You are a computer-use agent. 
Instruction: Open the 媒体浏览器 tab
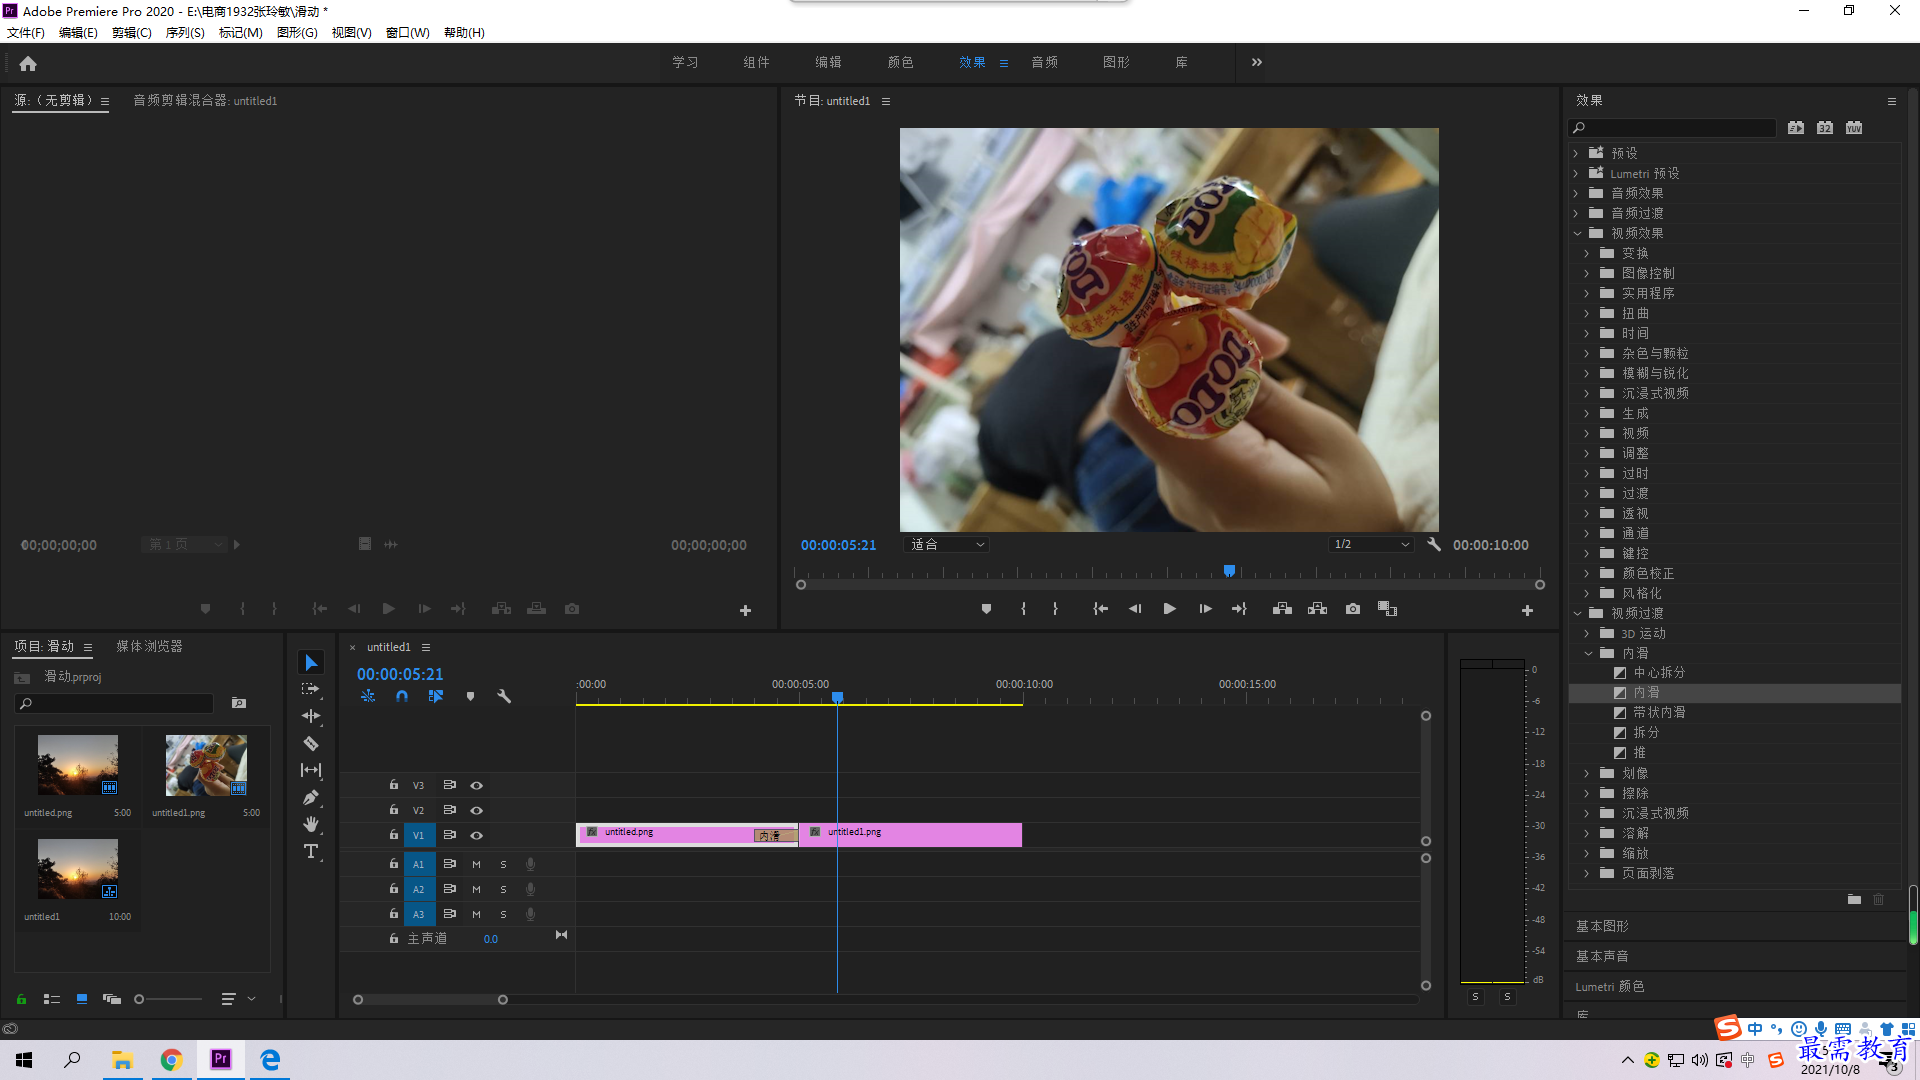[x=149, y=646]
